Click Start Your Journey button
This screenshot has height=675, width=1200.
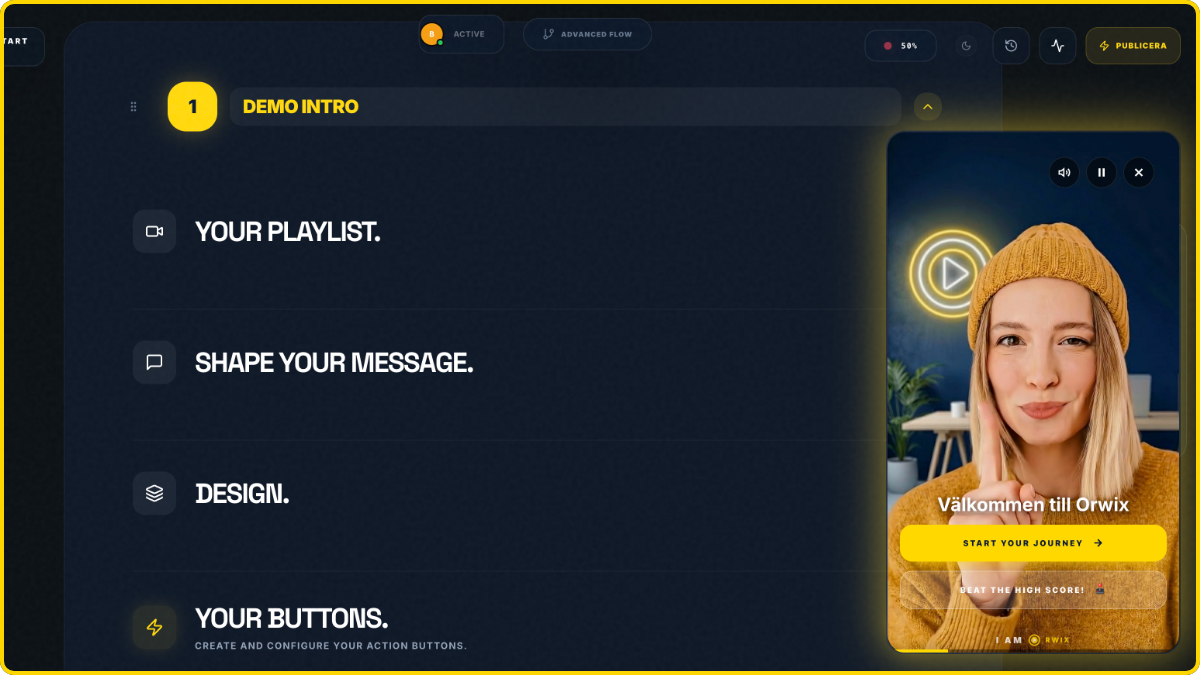point(1033,543)
